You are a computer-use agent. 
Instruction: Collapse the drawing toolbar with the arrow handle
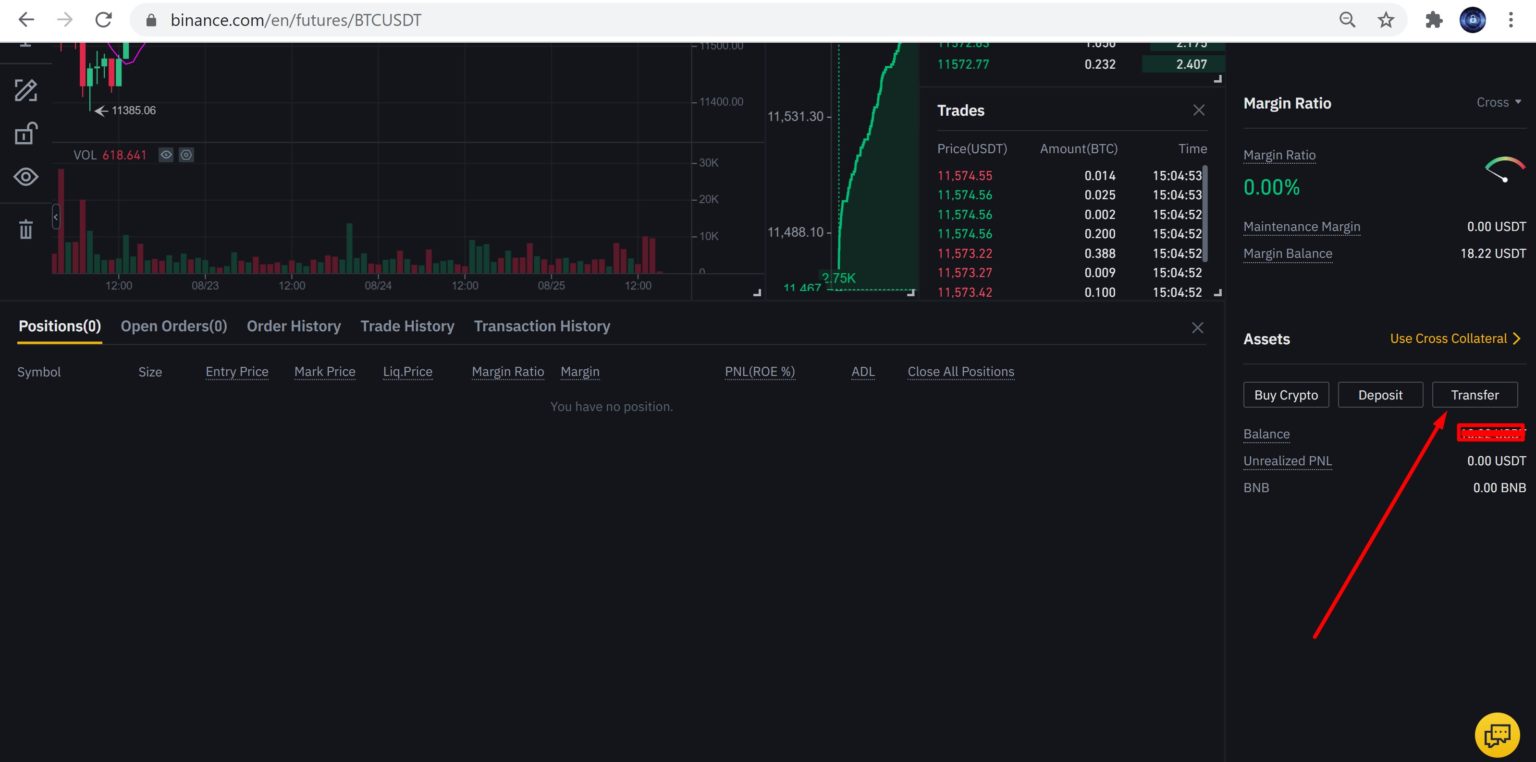[x=56, y=216]
